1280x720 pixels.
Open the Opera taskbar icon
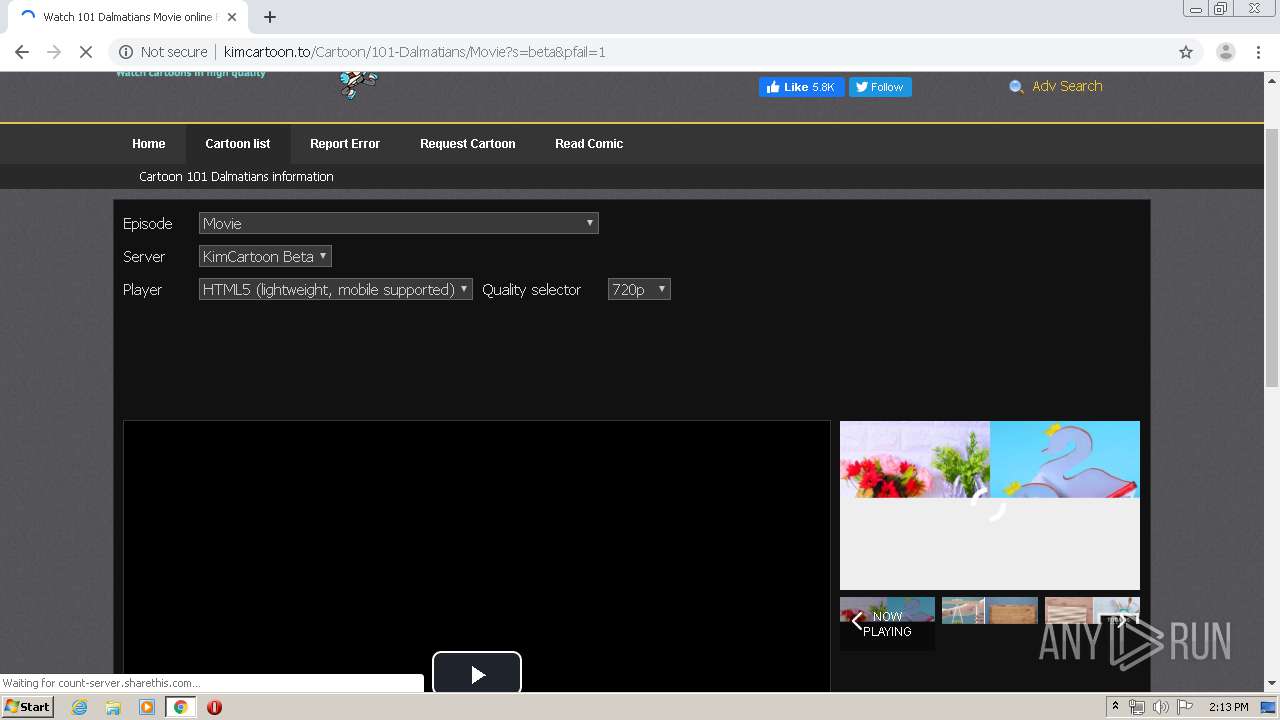click(x=214, y=707)
